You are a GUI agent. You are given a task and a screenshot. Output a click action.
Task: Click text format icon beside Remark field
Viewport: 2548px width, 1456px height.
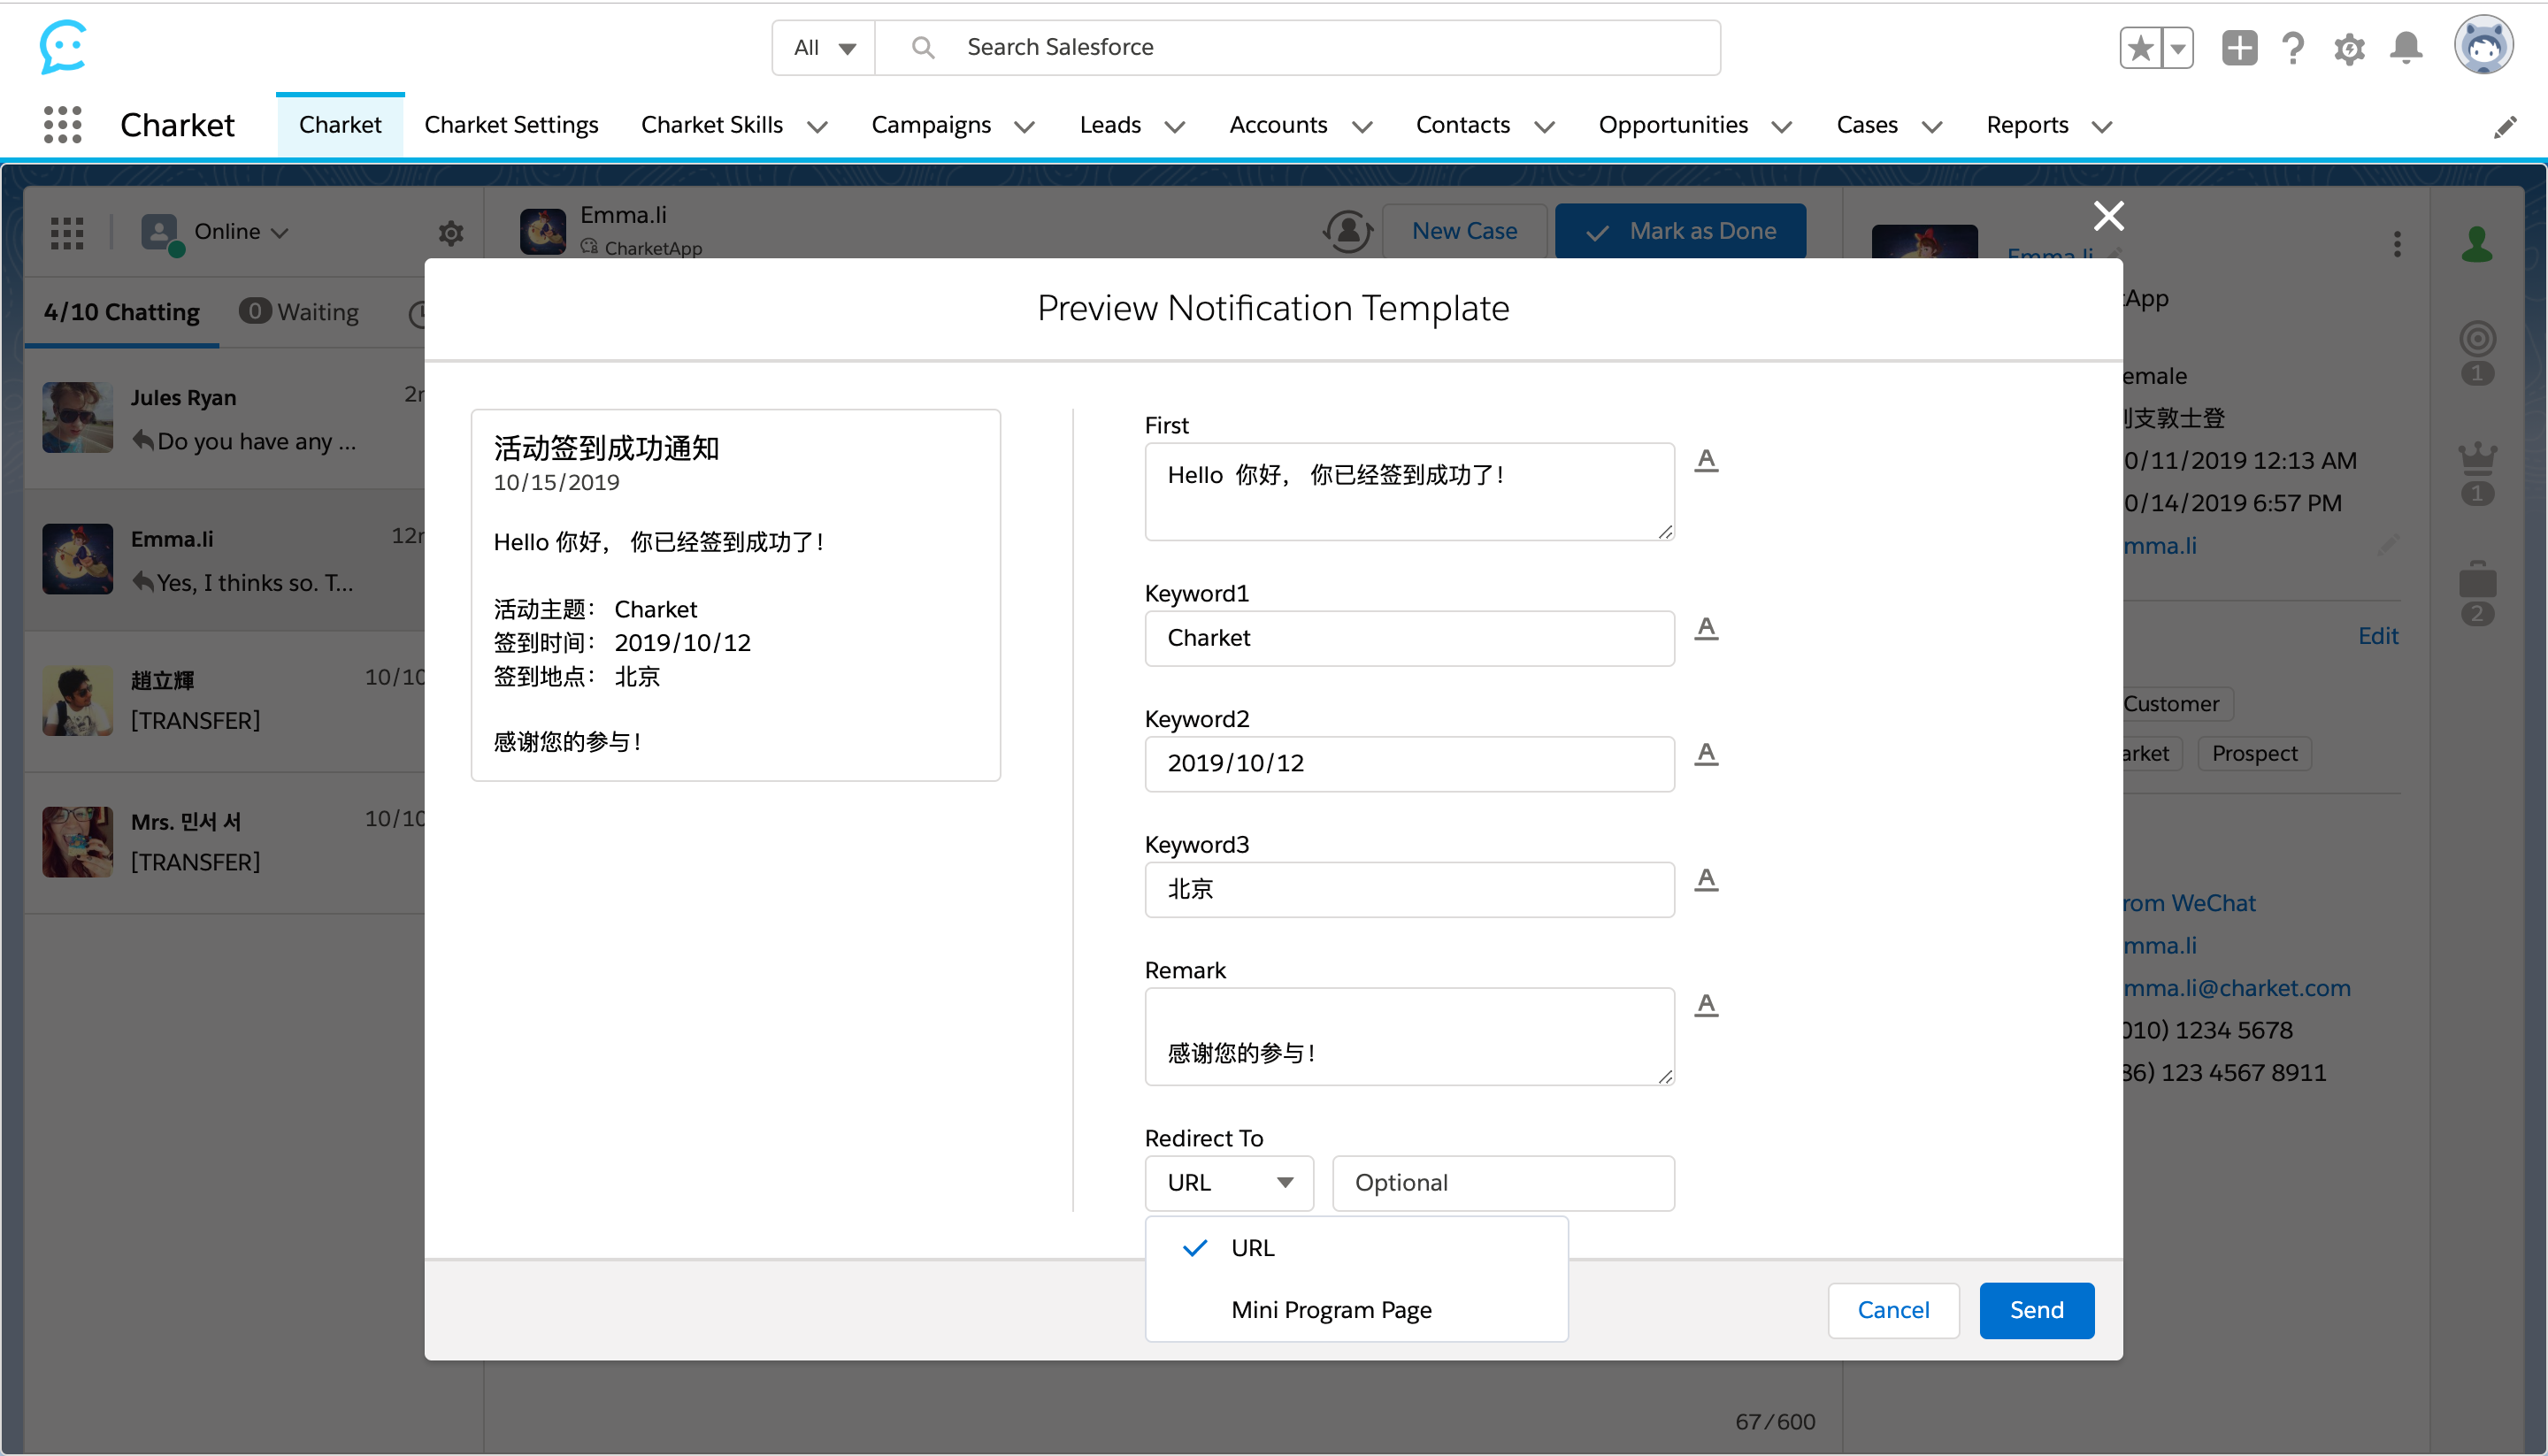(x=1706, y=1004)
